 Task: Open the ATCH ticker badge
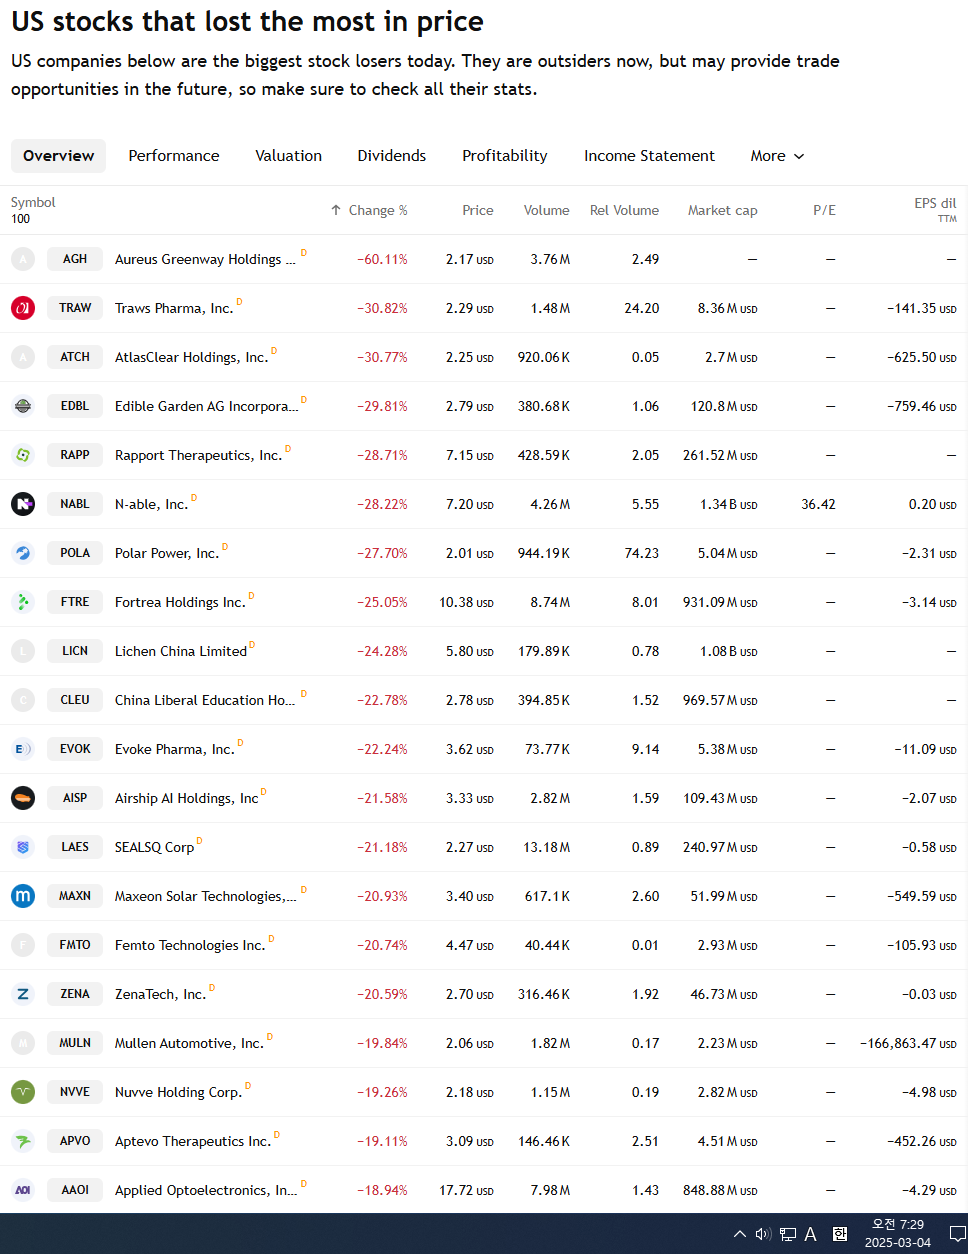coord(75,357)
